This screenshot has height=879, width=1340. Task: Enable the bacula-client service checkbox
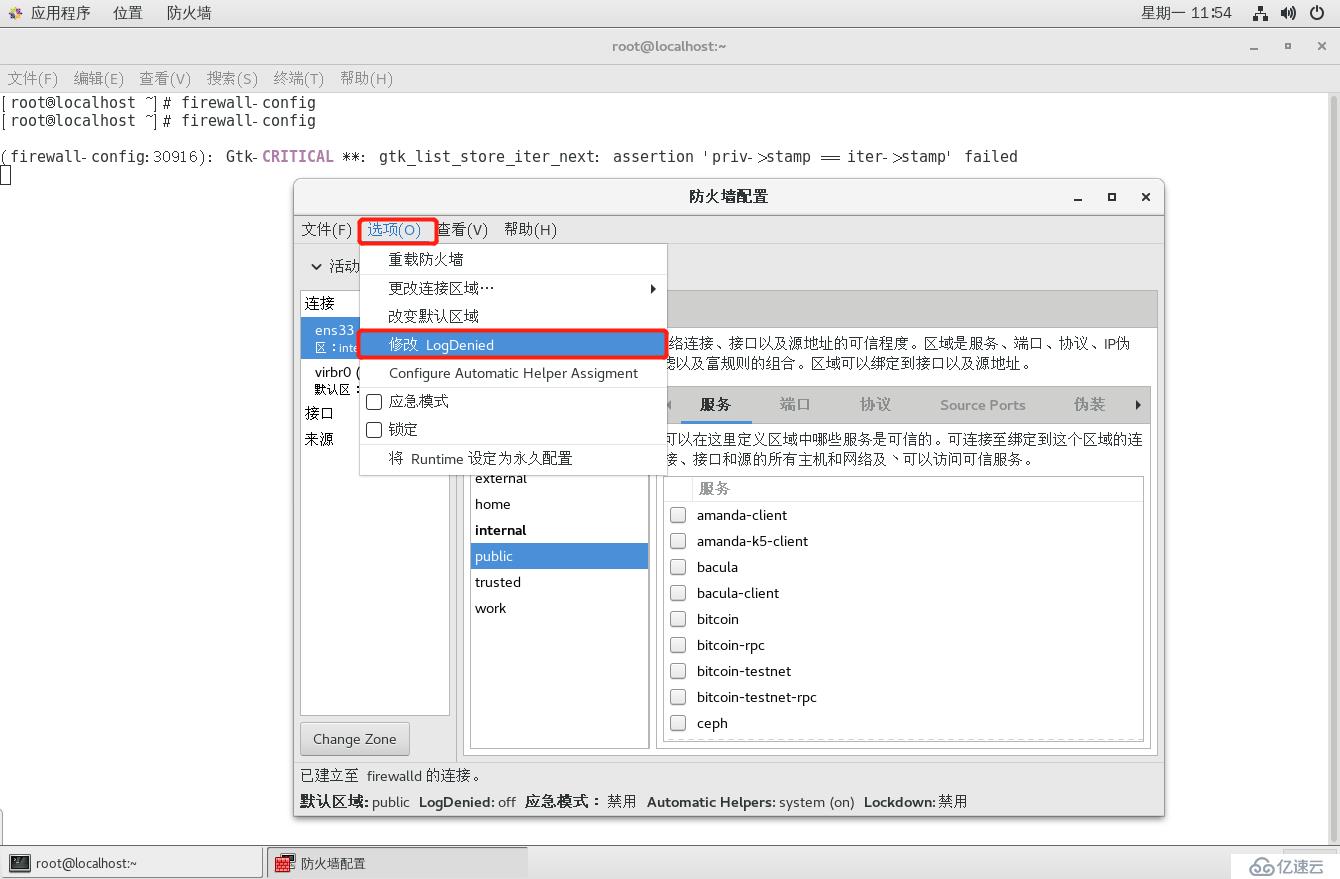(x=678, y=593)
